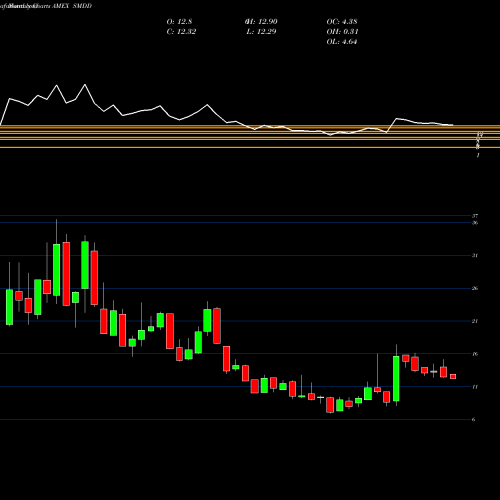500x500 pixels.
Task: Select the 'OL: 4.64' reading
Action: tap(342, 42)
